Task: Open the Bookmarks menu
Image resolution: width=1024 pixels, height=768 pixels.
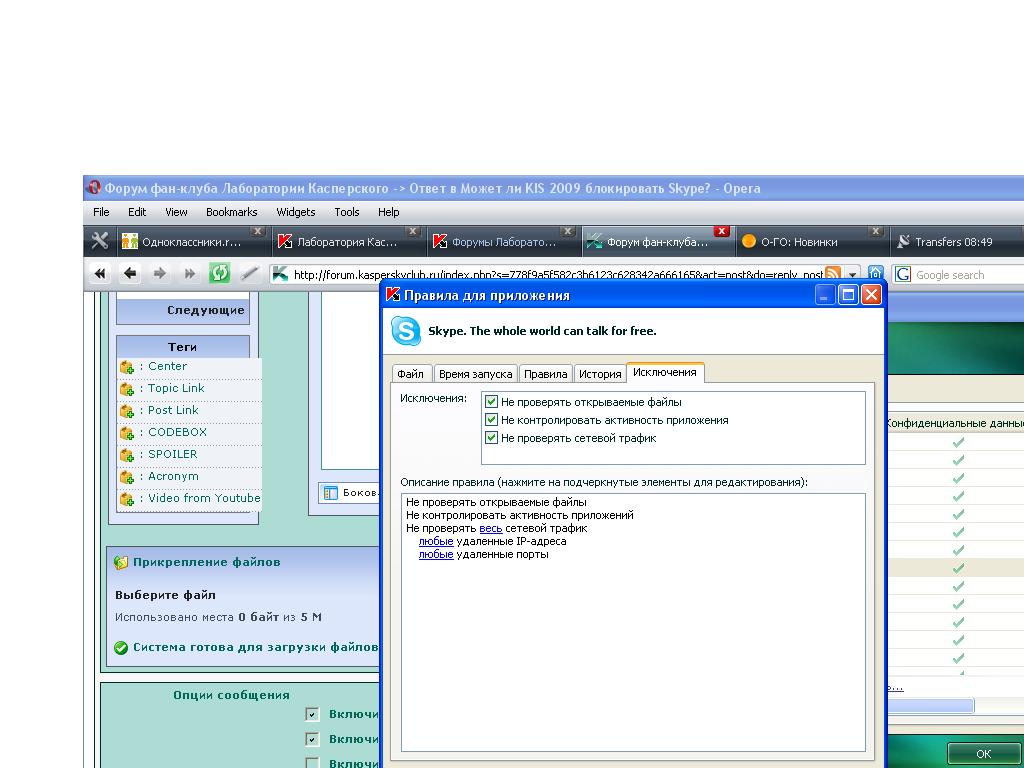Action: (232, 212)
